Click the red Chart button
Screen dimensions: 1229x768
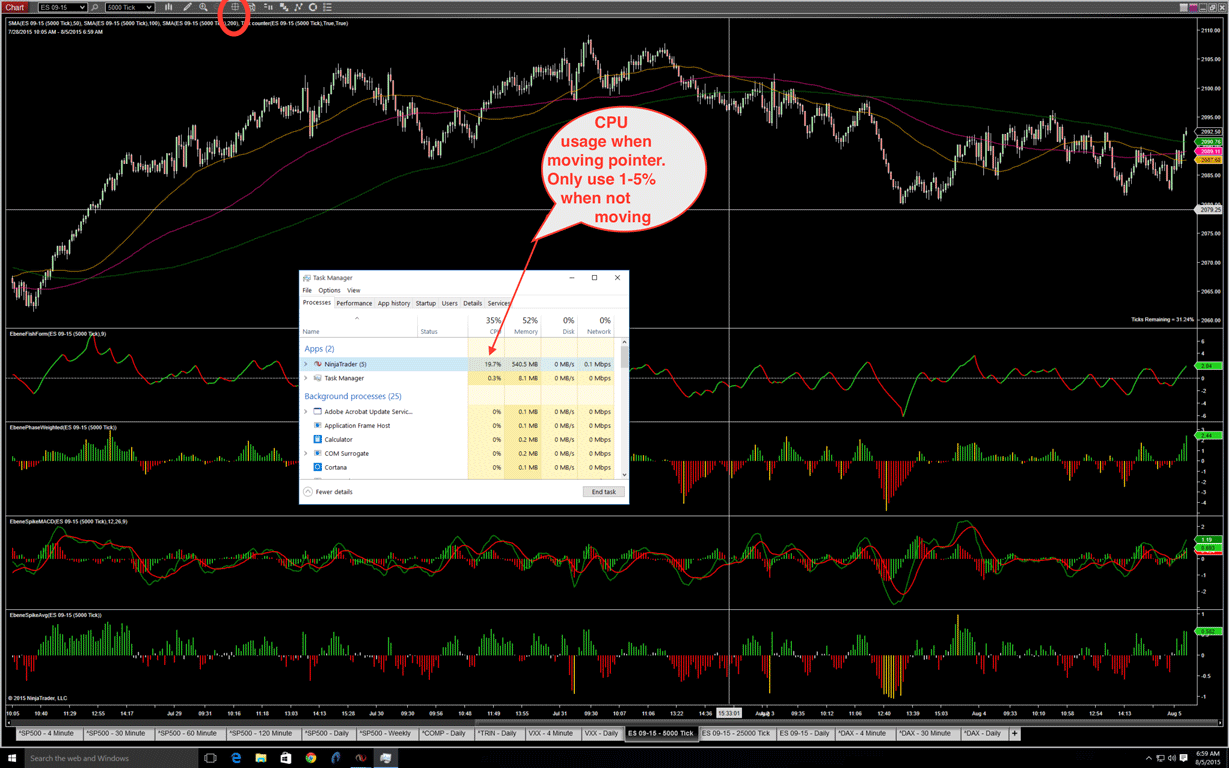pos(15,7)
